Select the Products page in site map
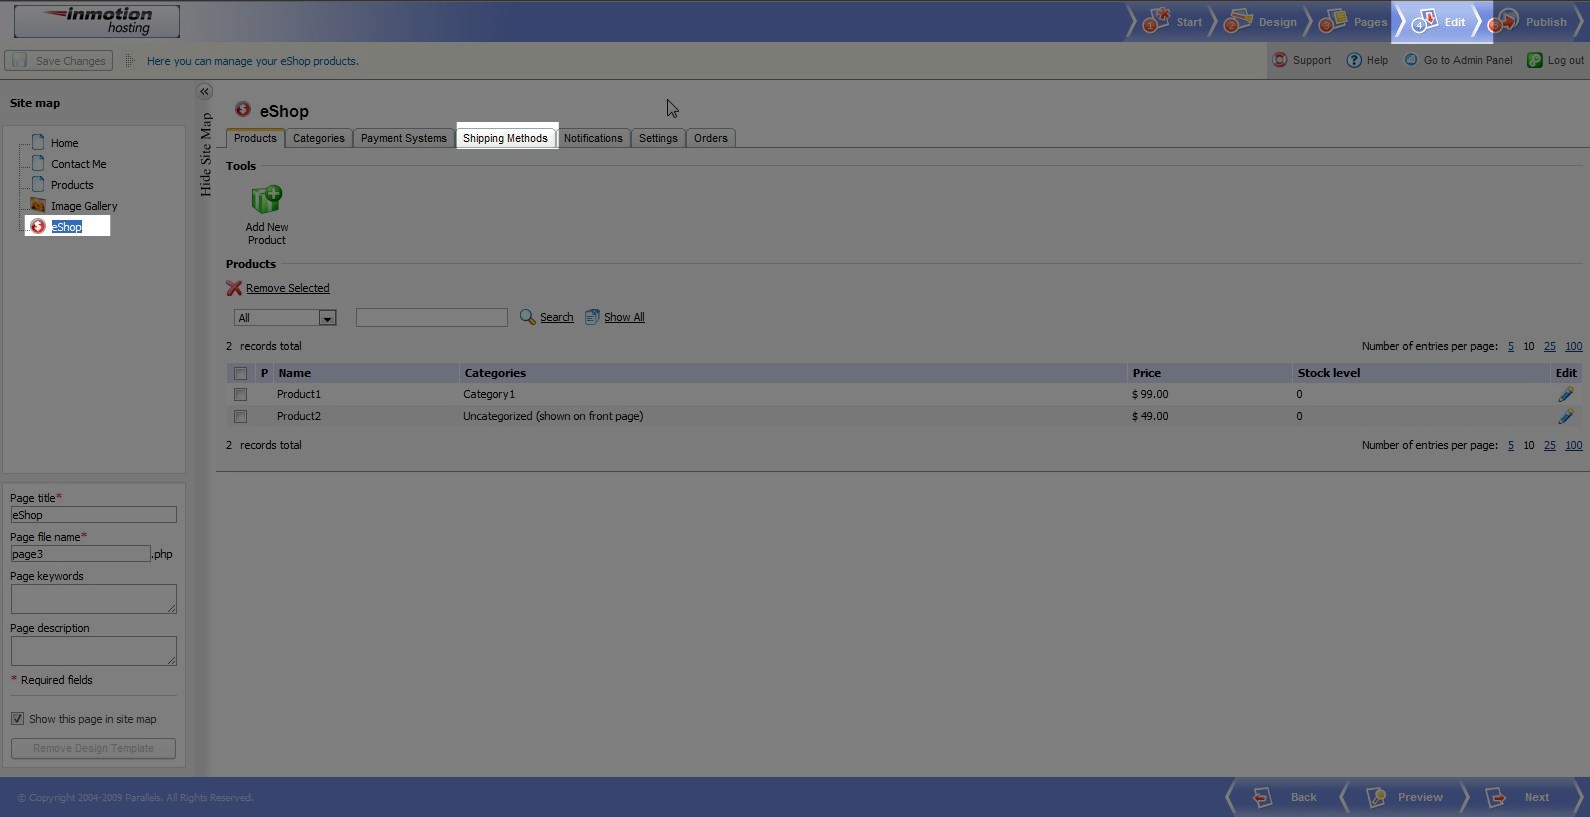 coord(72,185)
